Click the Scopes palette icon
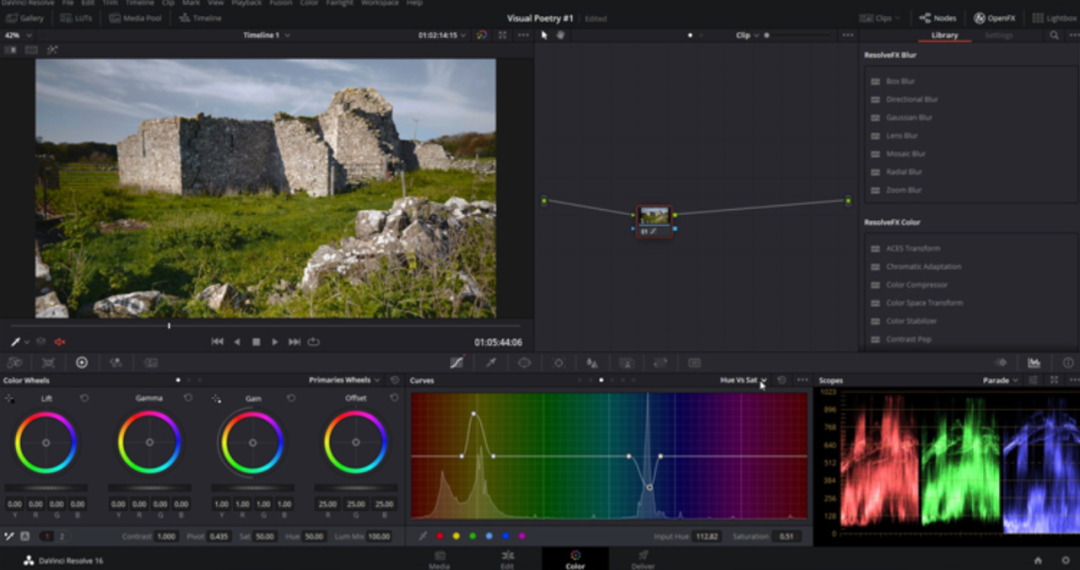This screenshot has width=1080, height=570. coord(1034,363)
